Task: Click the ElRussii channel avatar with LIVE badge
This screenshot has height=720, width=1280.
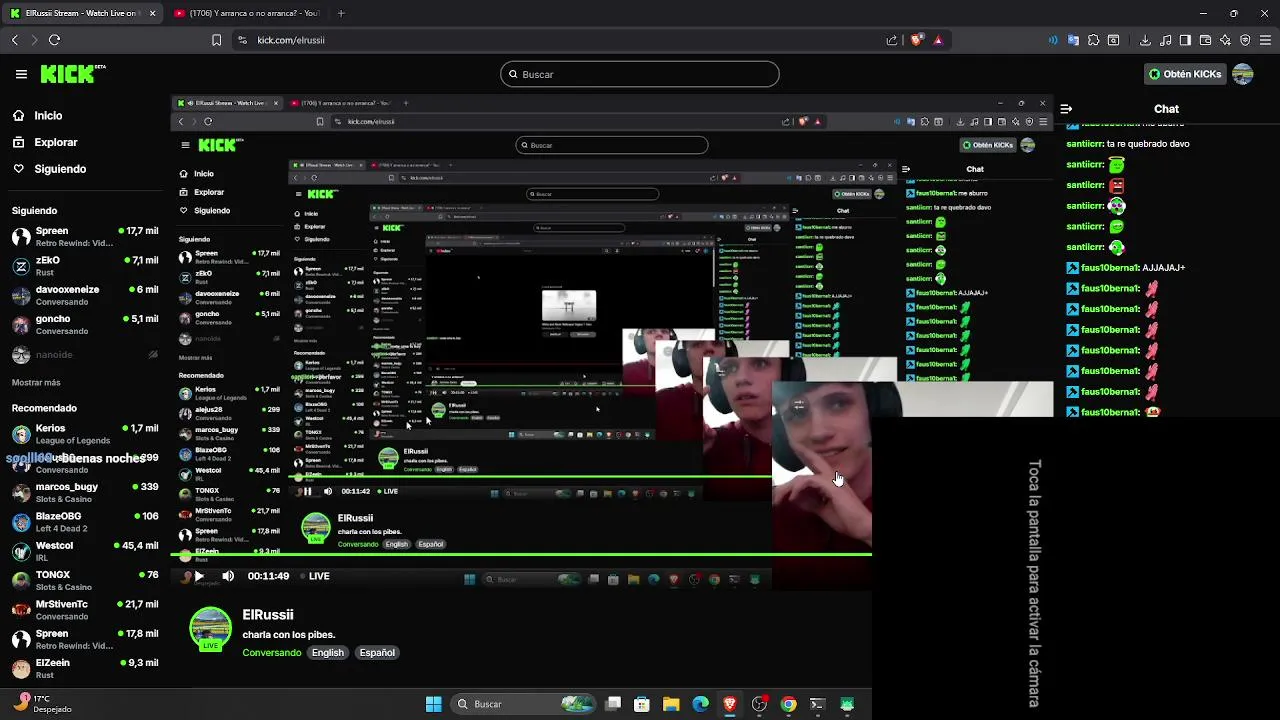Action: (x=210, y=629)
